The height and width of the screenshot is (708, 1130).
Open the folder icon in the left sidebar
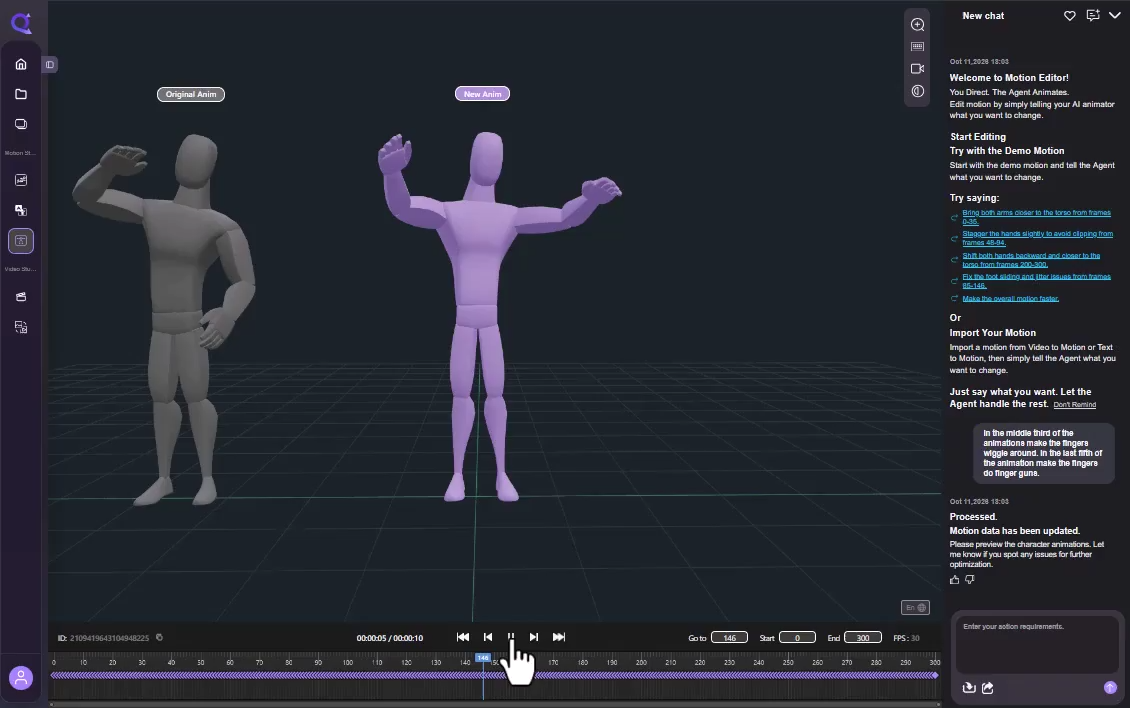[21, 94]
